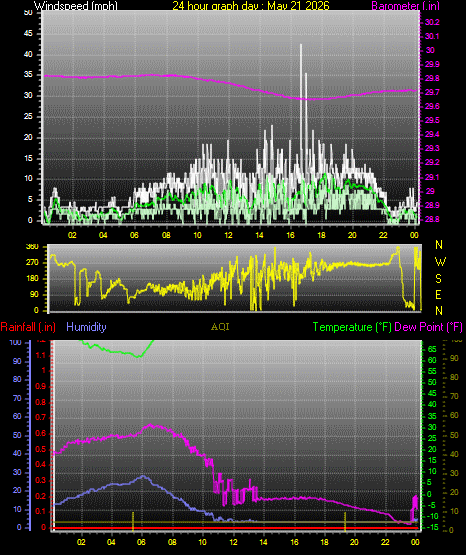Click the 24 hour graph day title

(x=251, y=6)
